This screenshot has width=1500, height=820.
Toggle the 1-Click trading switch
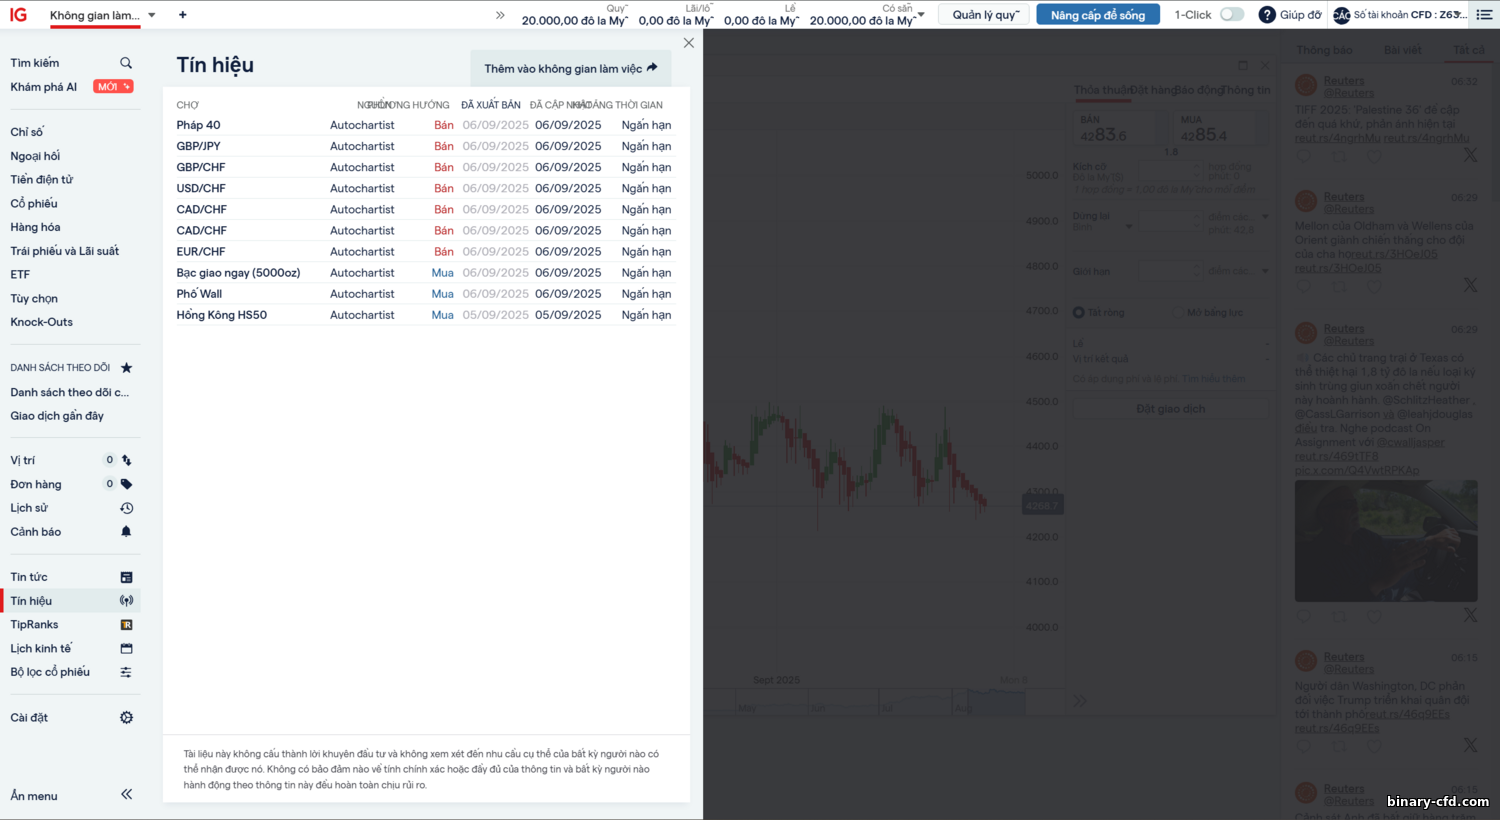pos(1232,15)
